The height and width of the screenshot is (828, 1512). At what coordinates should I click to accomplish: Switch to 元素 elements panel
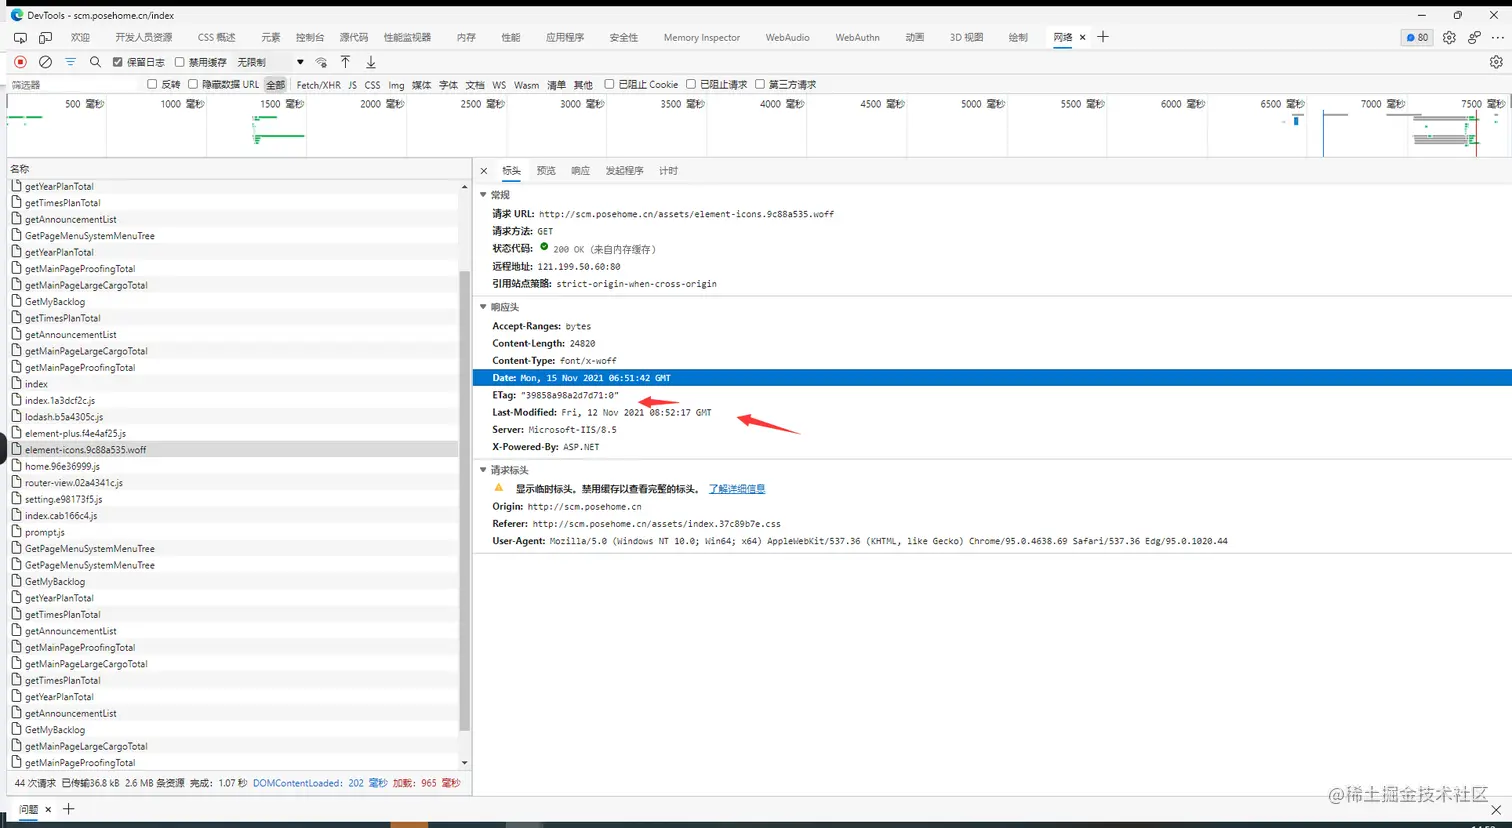[271, 37]
